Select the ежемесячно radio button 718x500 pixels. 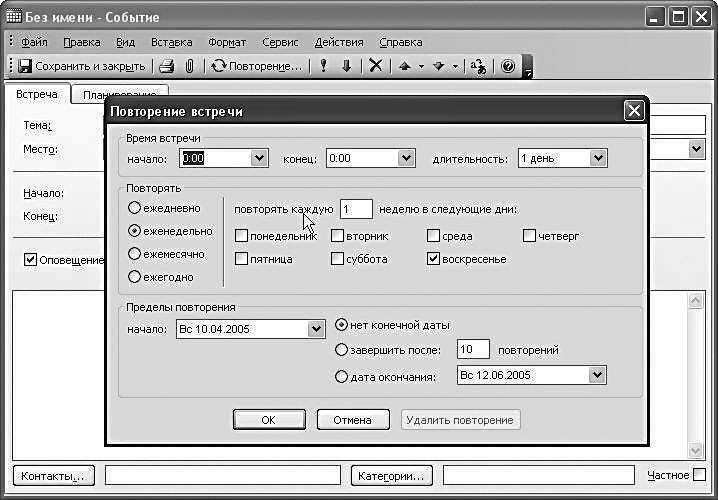[135, 254]
